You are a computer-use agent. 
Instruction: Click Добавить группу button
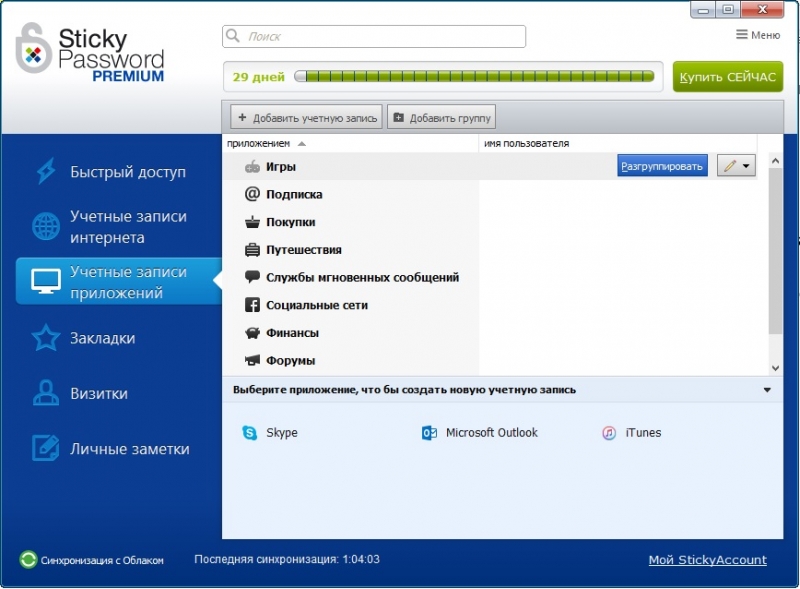point(441,117)
